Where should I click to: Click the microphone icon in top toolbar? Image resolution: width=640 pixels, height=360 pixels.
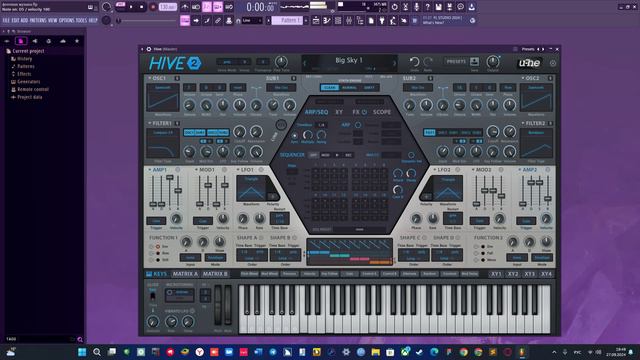point(416,7)
